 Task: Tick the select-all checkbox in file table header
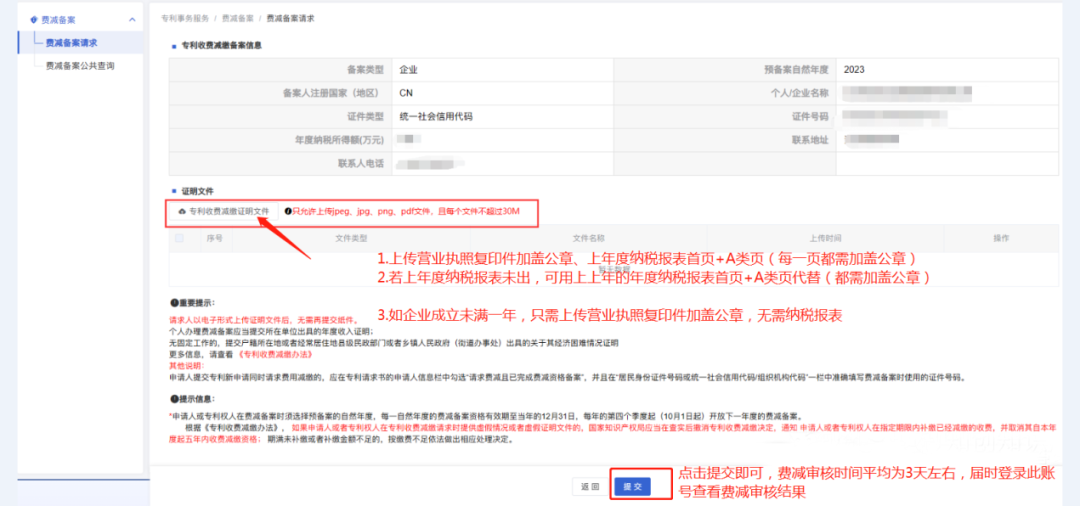click(x=180, y=238)
